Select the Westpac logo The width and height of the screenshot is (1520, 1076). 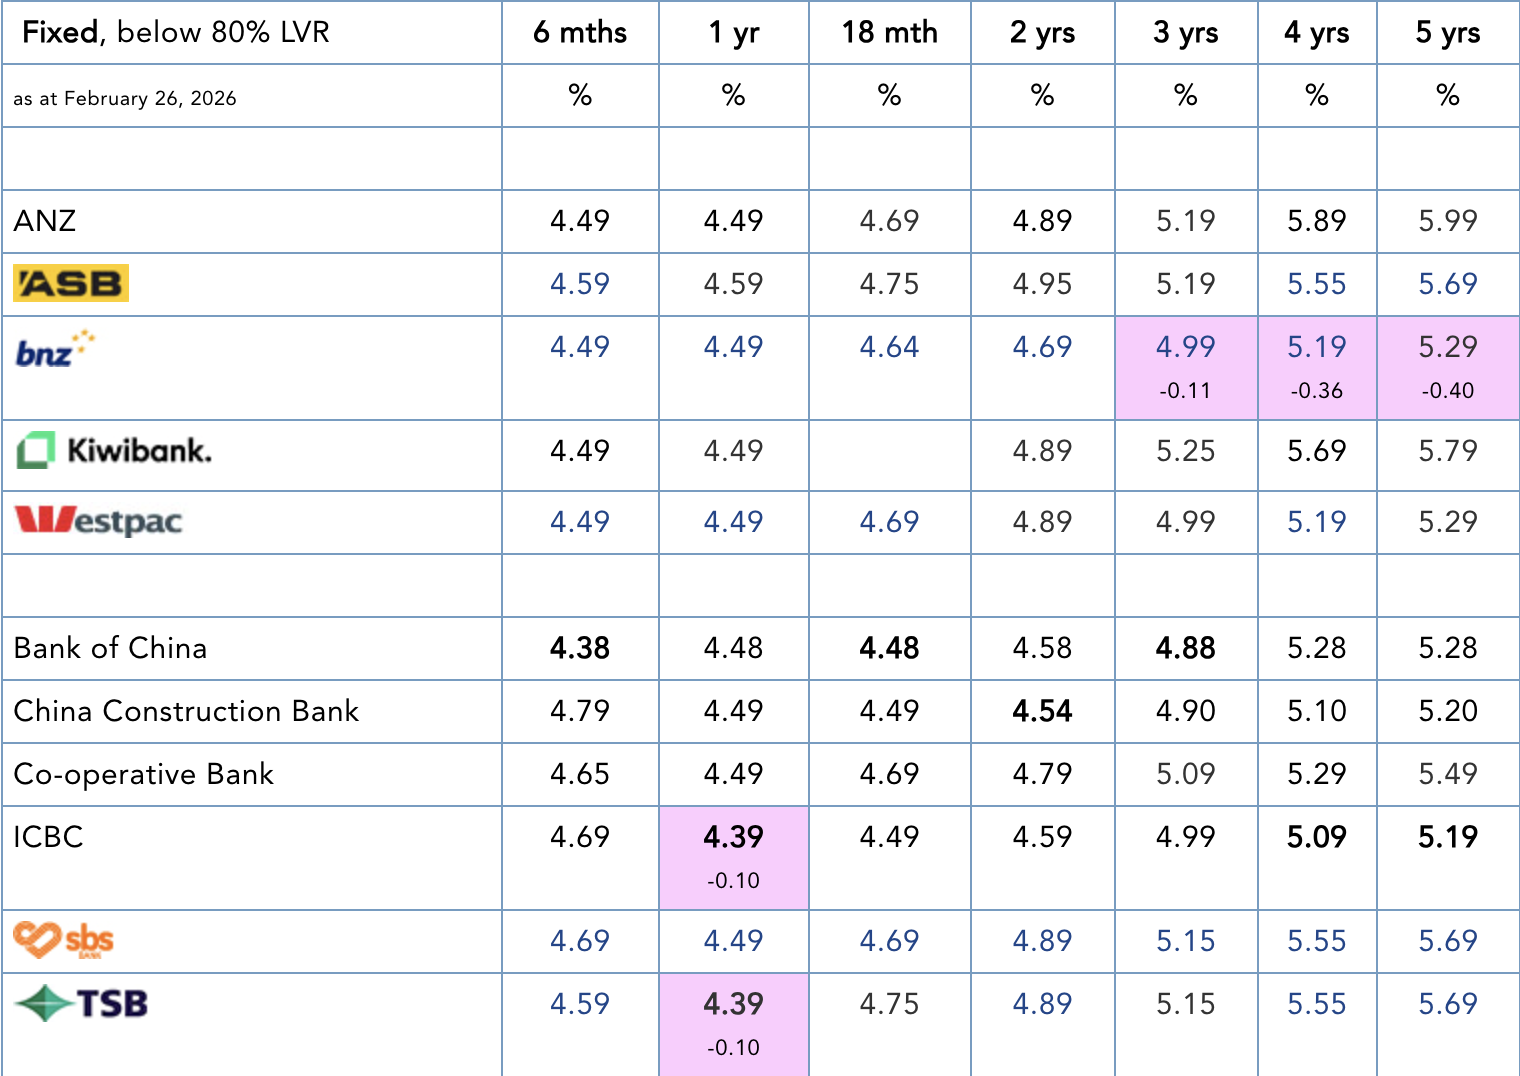98,521
